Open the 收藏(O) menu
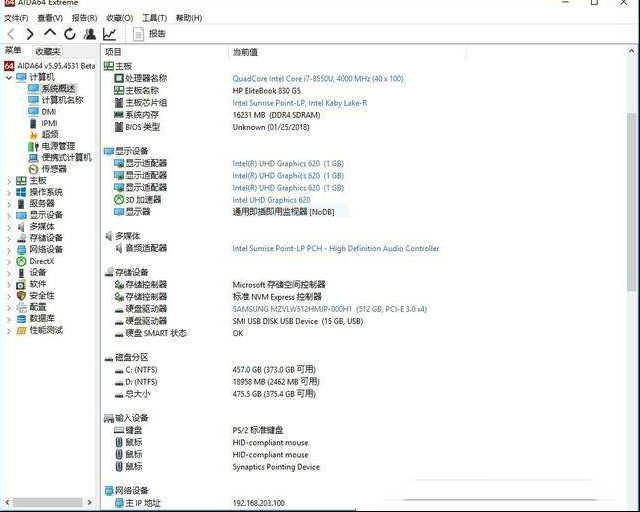640x512 pixels. (x=120, y=18)
